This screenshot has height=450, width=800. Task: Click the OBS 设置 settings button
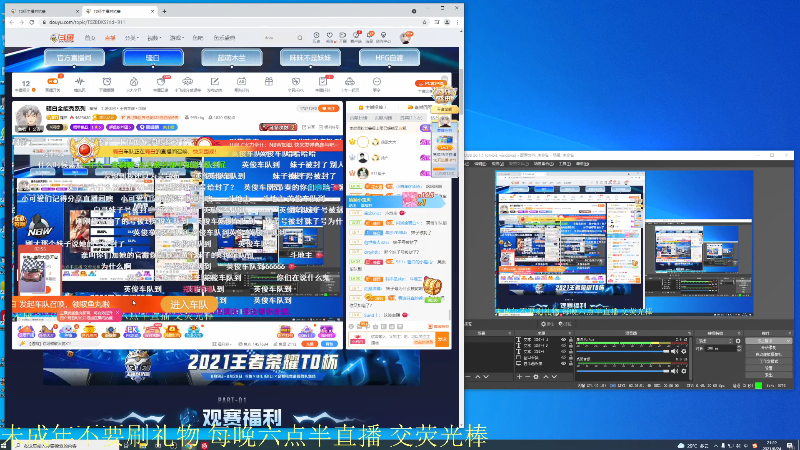coord(769,368)
